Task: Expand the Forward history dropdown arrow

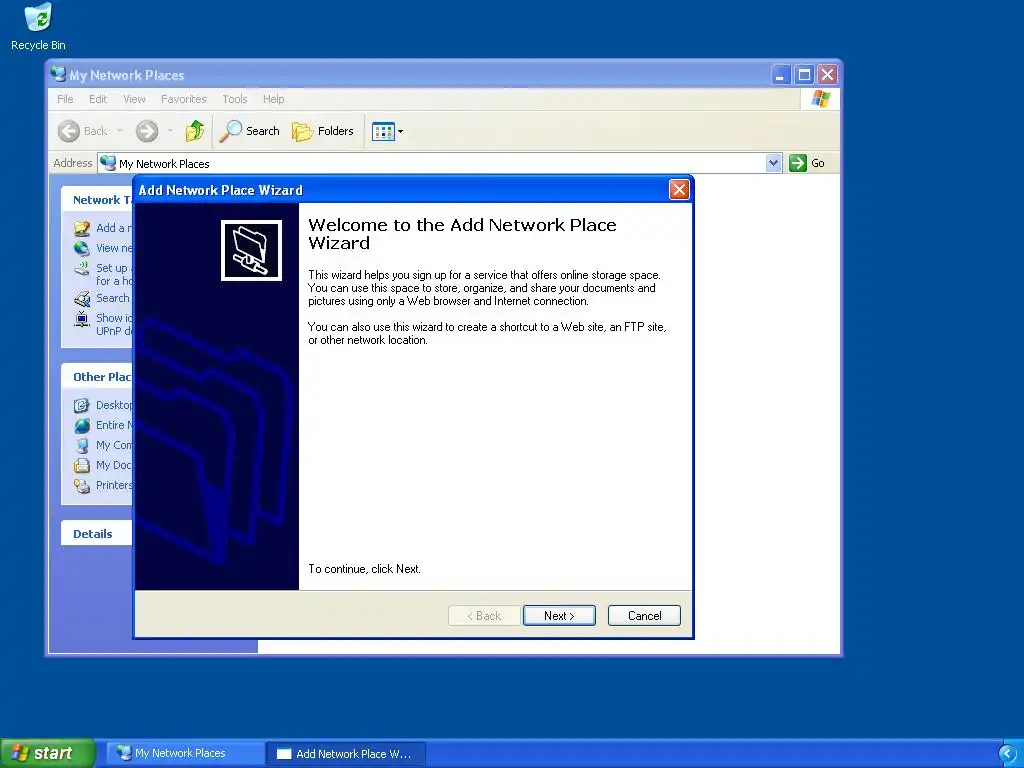Action: point(170,131)
